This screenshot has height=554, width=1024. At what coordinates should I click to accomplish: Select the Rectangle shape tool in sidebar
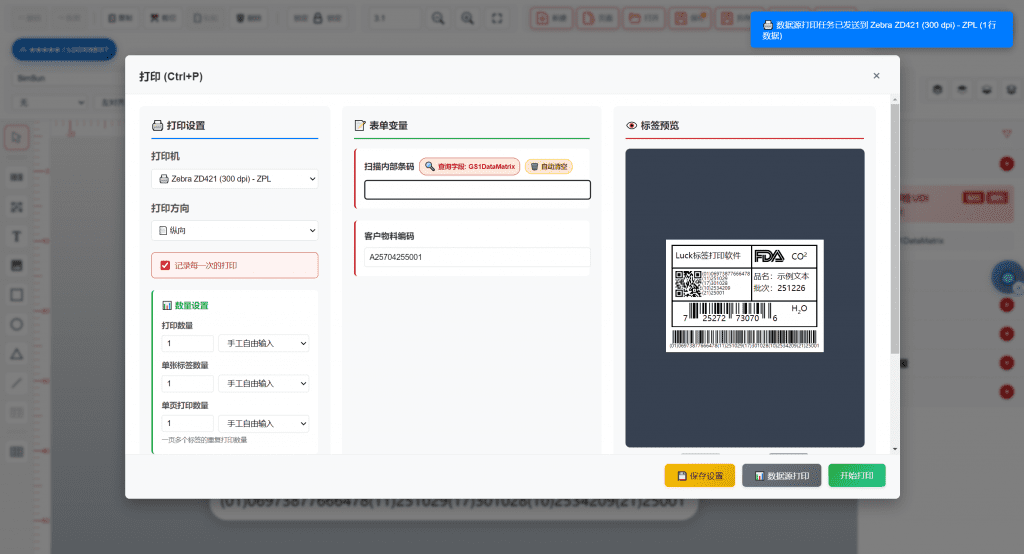(x=16, y=295)
